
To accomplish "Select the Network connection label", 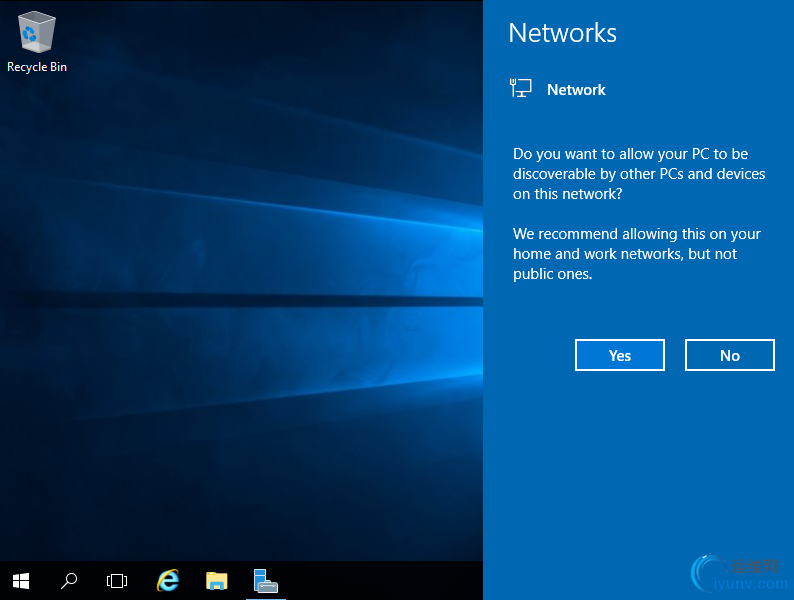I will 576,90.
